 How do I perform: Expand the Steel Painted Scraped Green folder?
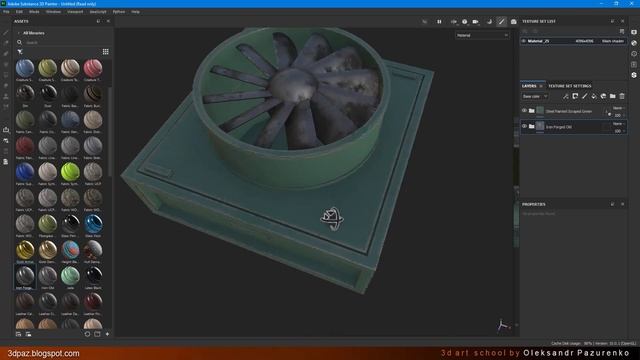click(x=531, y=111)
